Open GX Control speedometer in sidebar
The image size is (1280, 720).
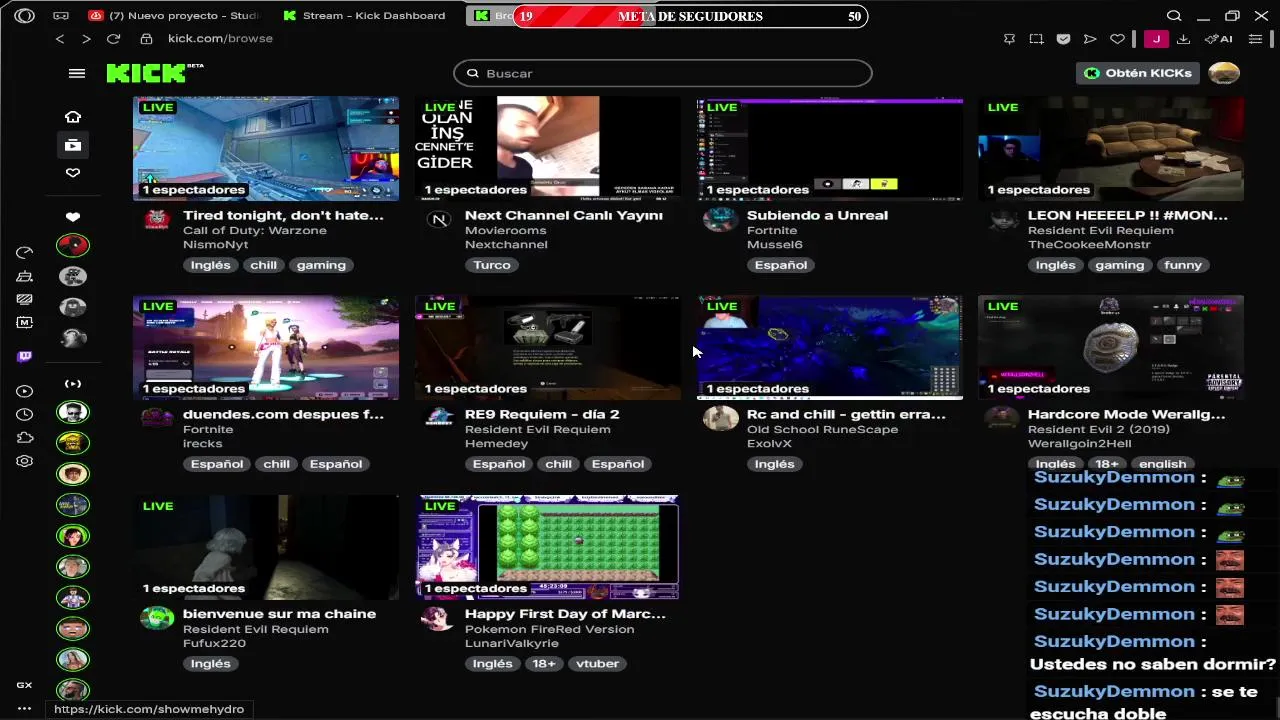point(25,252)
